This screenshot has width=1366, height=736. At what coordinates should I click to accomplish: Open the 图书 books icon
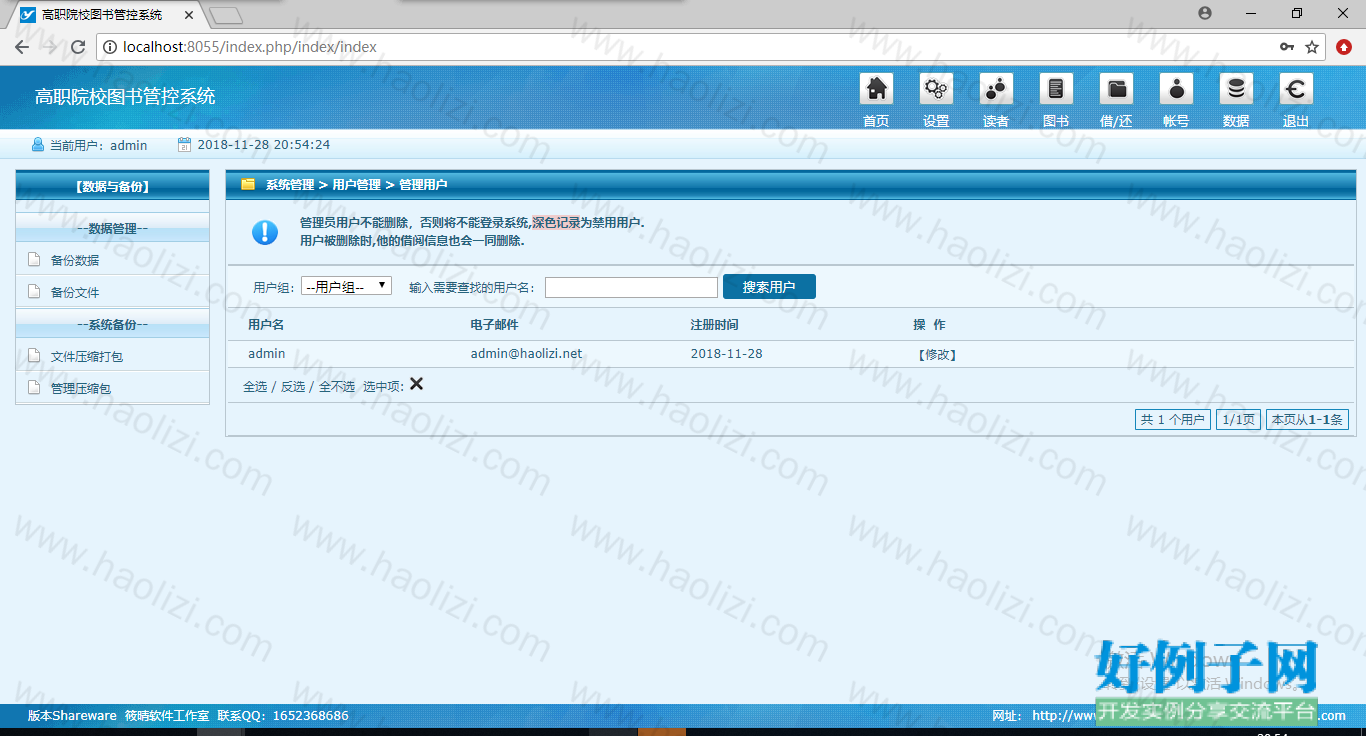pos(1056,89)
